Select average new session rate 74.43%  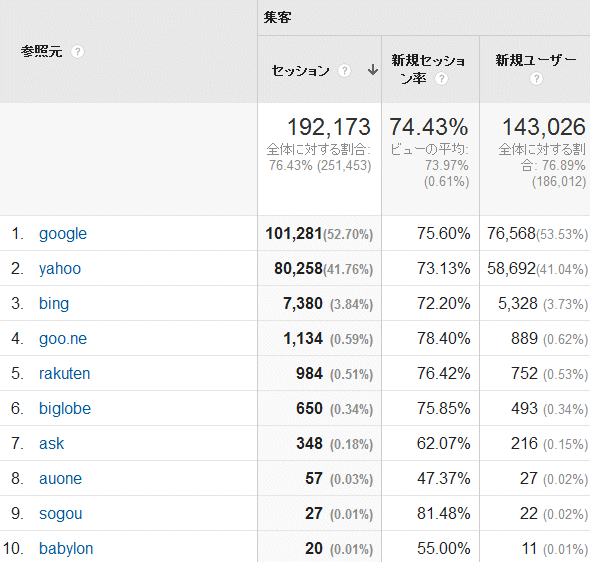(429, 127)
